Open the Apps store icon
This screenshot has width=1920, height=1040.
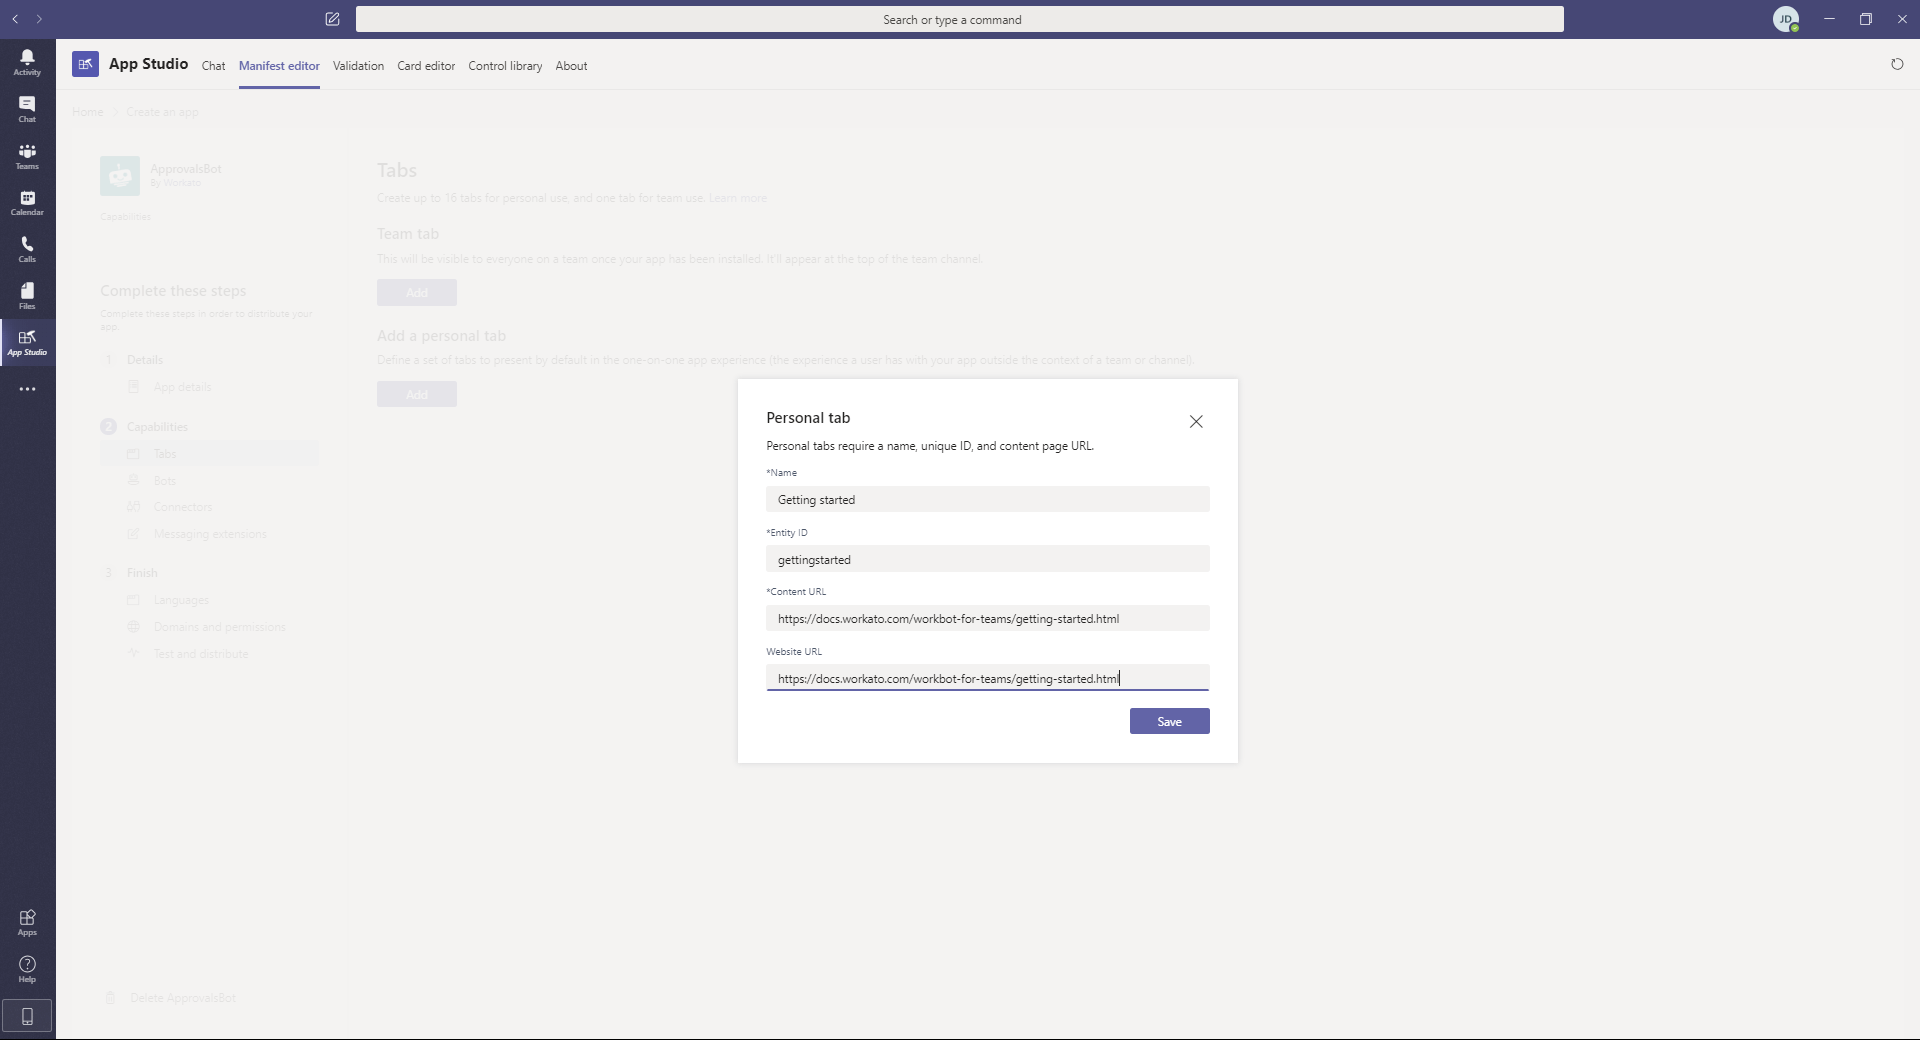[27, 922]
